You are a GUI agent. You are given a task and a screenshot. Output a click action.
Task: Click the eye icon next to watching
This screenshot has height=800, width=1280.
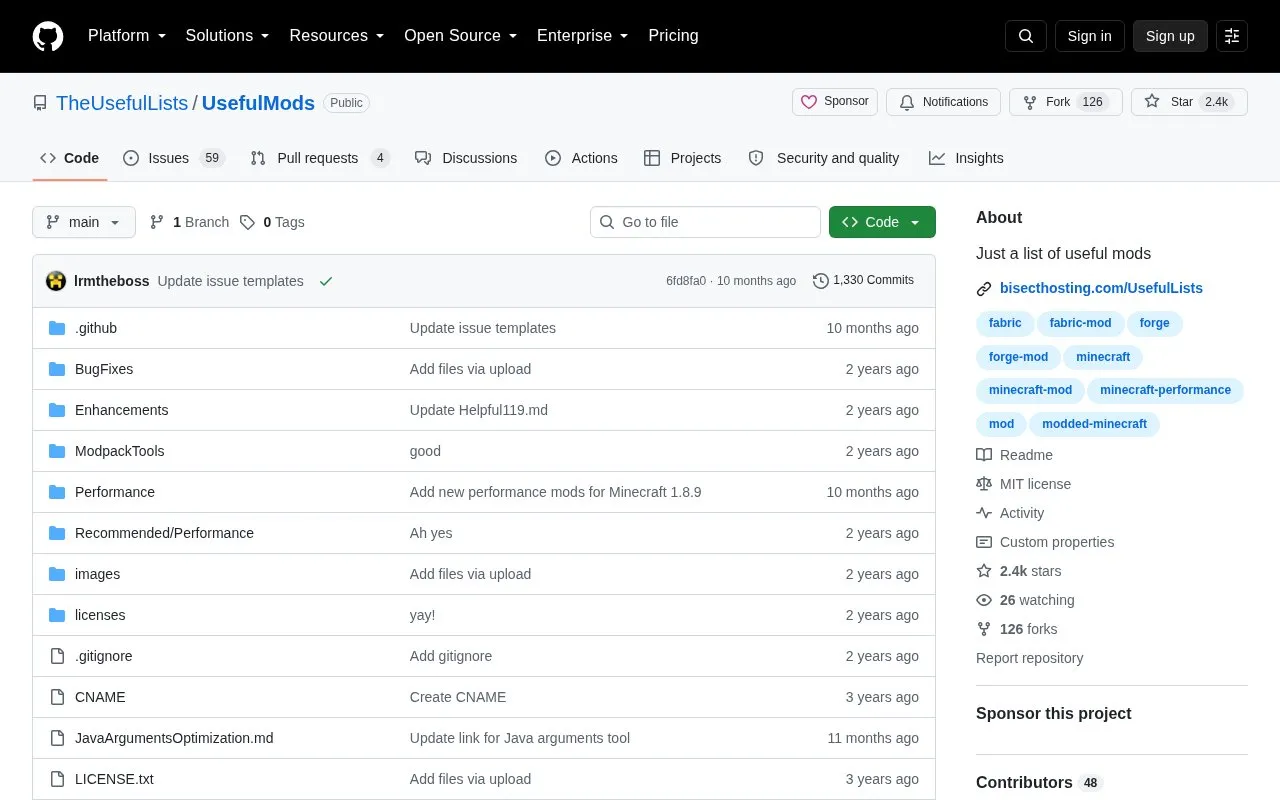[x=984, y=600]
